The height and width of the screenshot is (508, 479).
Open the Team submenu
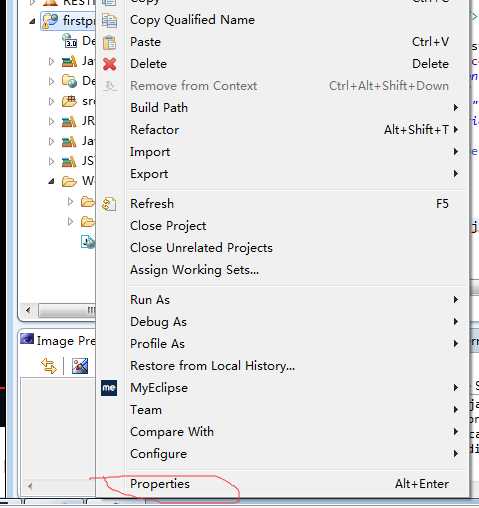coord(146,410)
